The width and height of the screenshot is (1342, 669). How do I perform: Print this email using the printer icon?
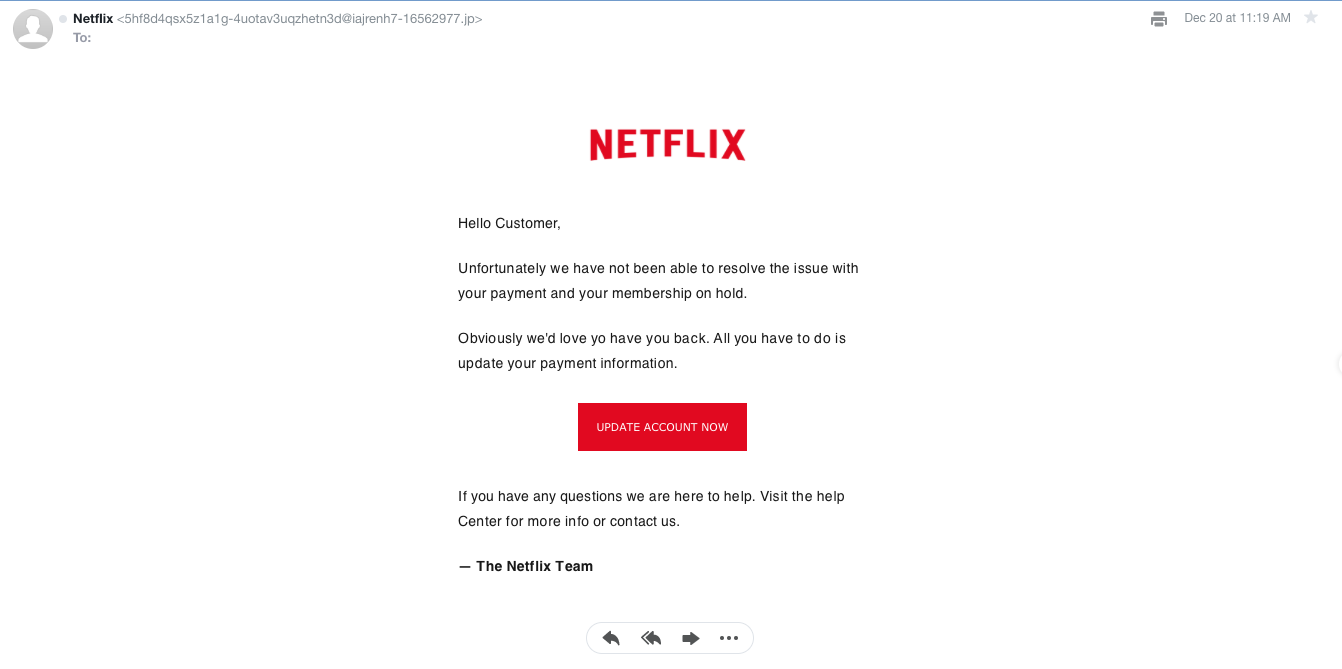coord(1159,19)
